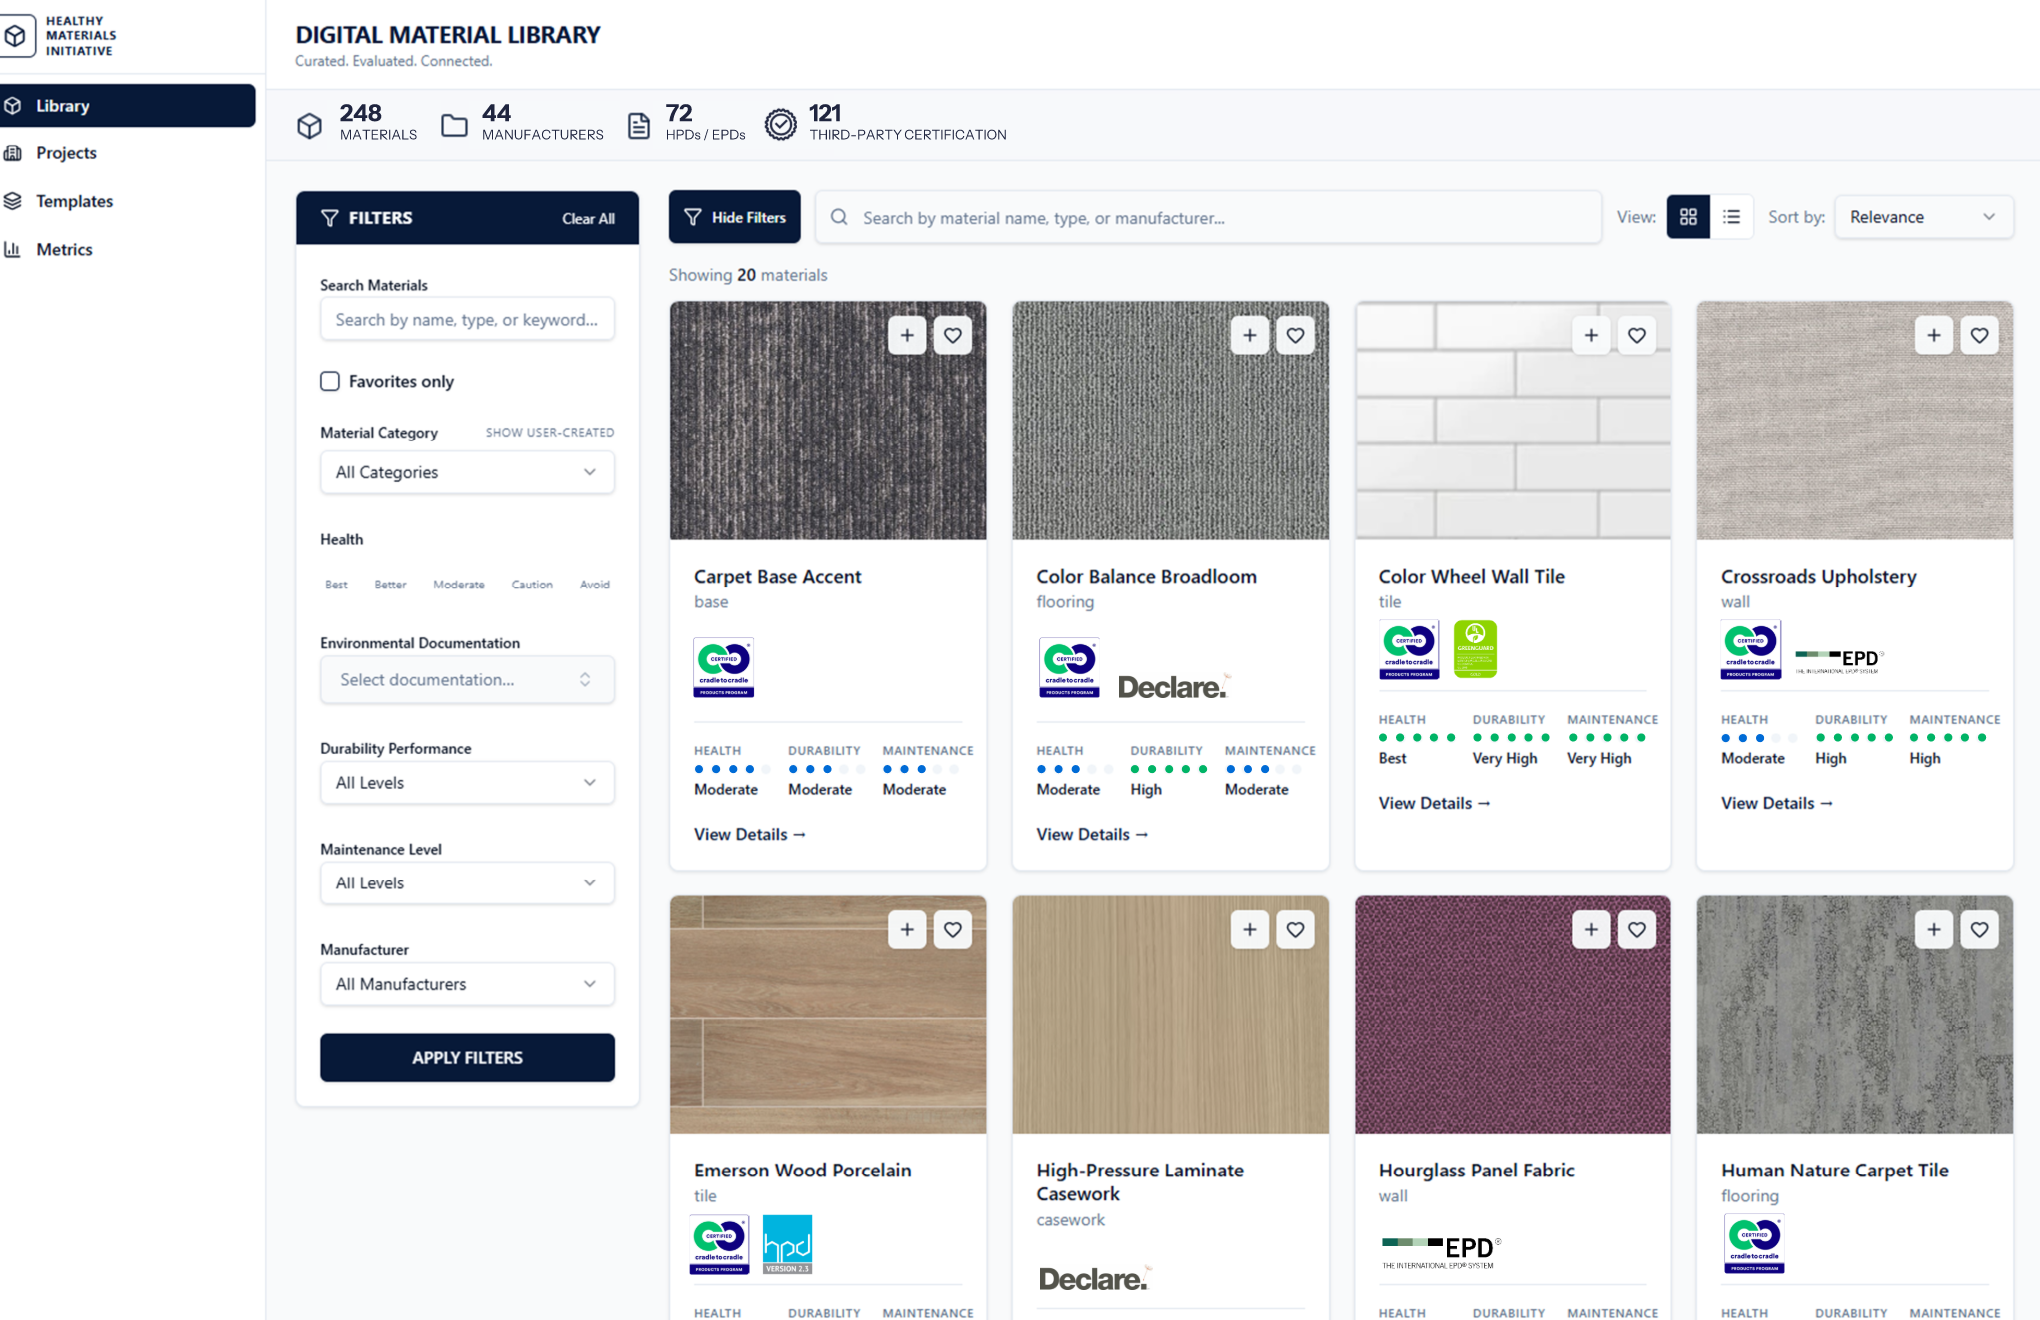Image resolution: width=2040 pixels, height=1320 pixels.
Task: Favorite Hourglass Panel Fabric heart icon
Action: tap(1637, 929)
